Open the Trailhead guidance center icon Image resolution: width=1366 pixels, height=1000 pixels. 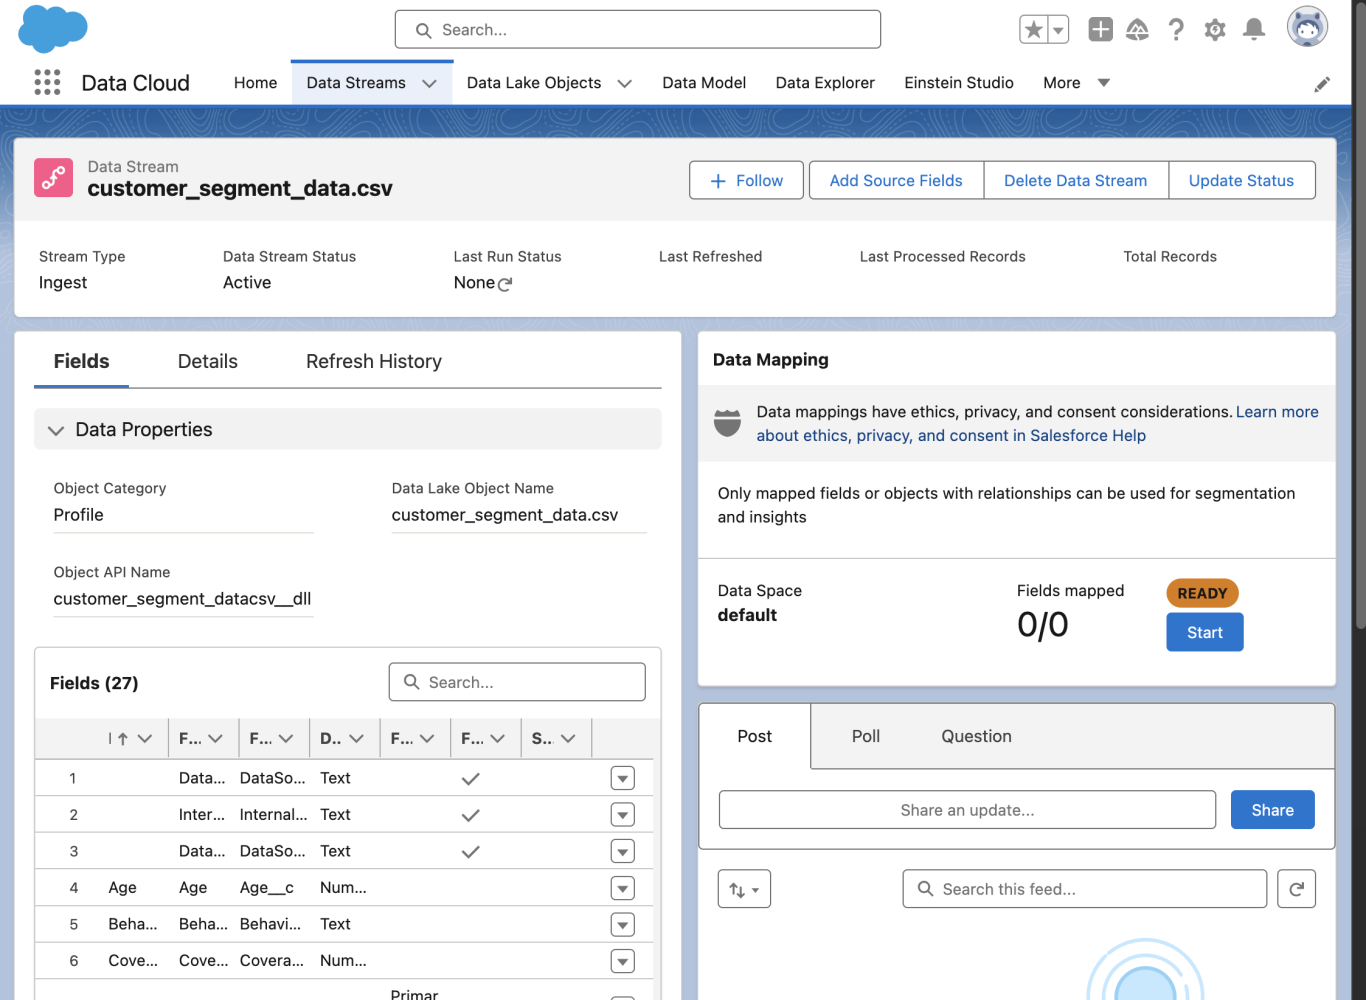pyautogui.click(x=1137, y=30)
